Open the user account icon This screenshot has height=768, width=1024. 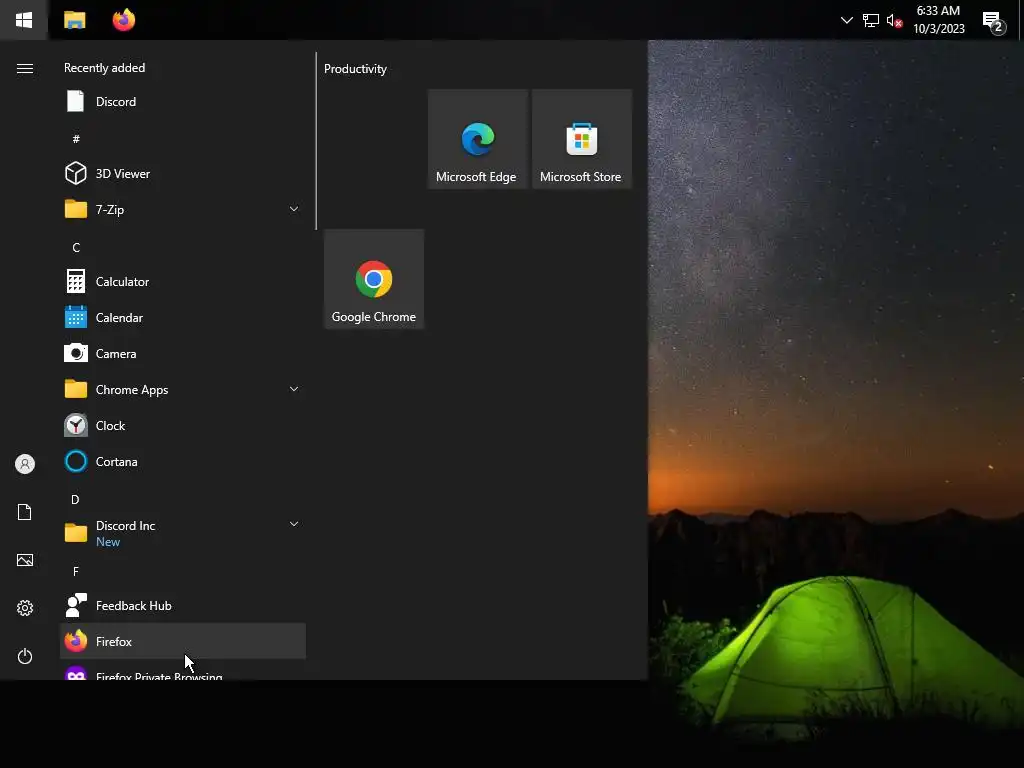pos(25,464)
